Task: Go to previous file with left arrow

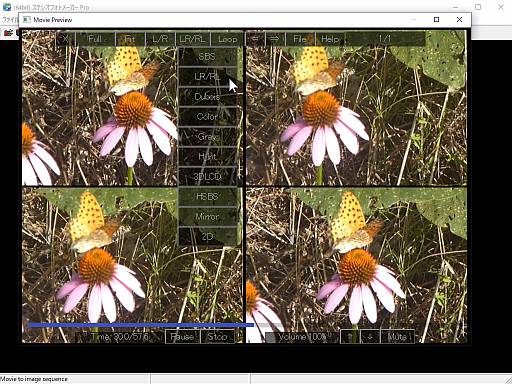Action: tap(255, 39)
